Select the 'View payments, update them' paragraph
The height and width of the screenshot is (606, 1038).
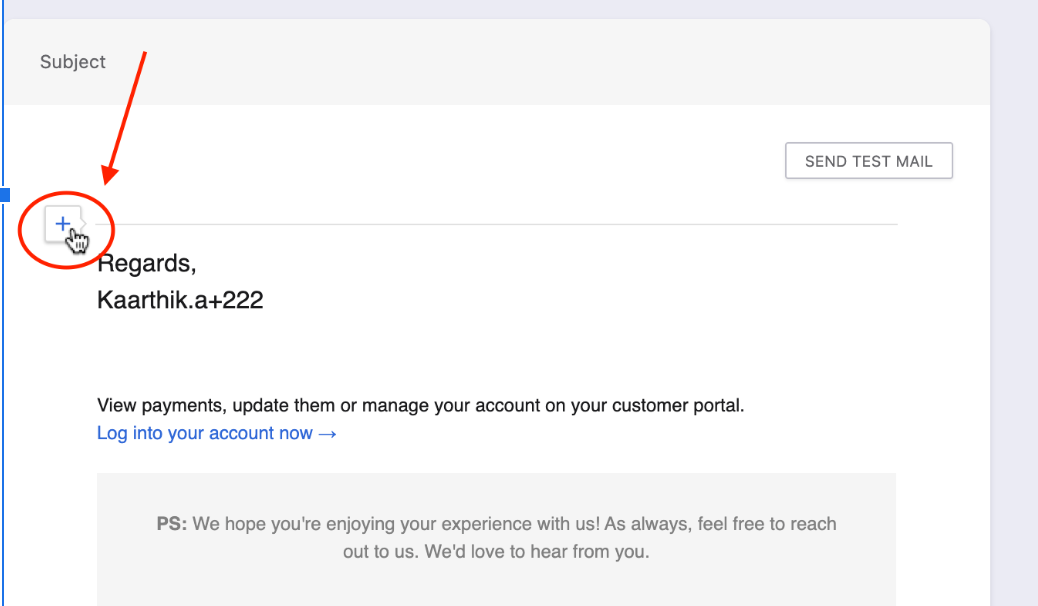click(x=420, y=406)
